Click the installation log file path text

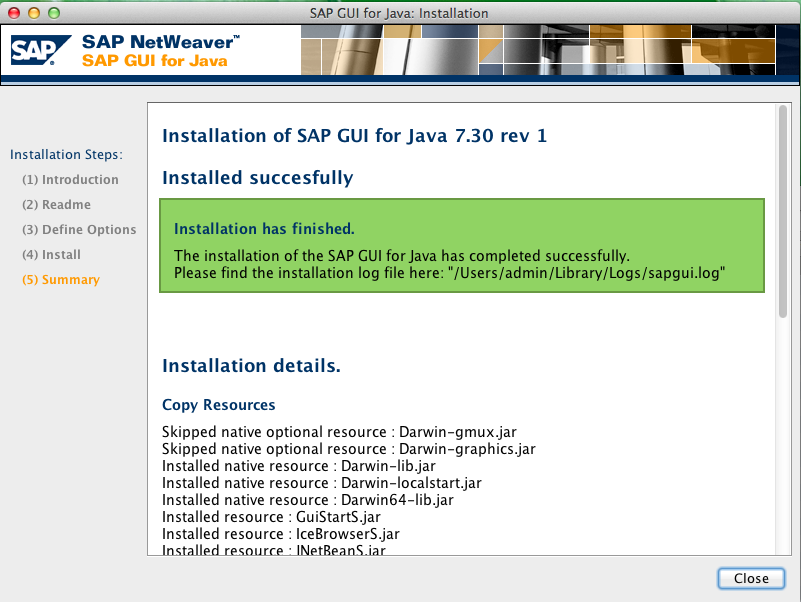(x=586, y=273)
